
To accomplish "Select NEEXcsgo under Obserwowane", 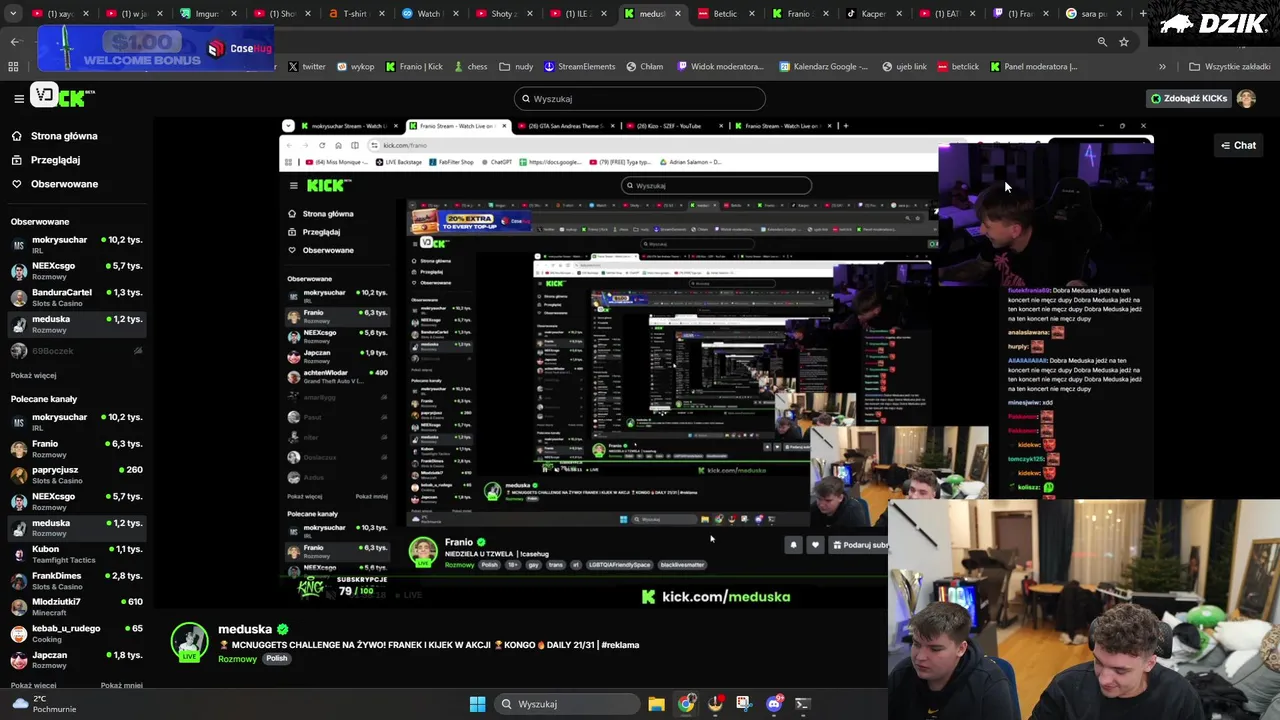I will 76,271.
